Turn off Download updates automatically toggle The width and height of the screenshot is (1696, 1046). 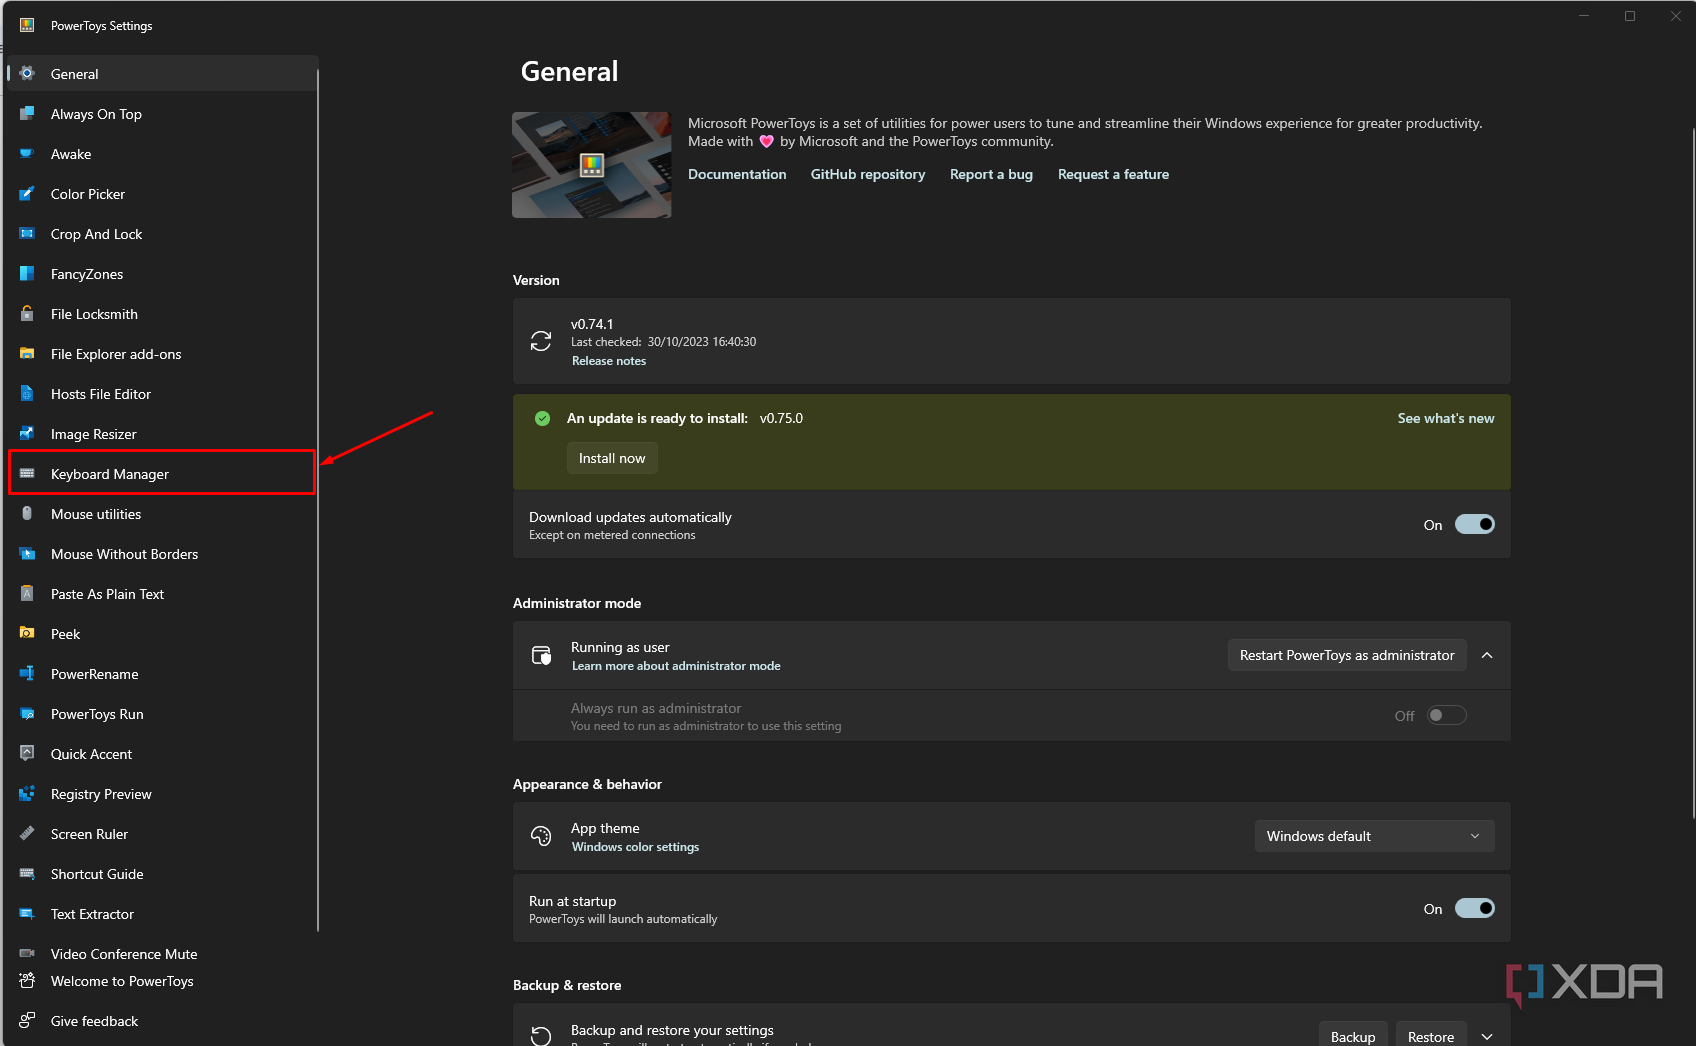tap(1474, 525)
